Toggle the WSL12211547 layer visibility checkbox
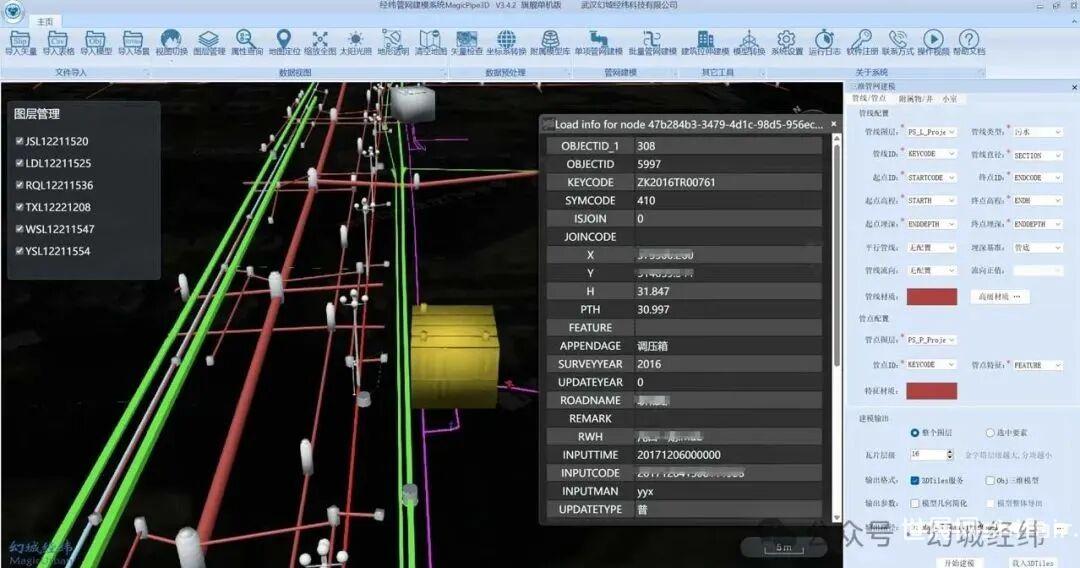 [20, 229]
